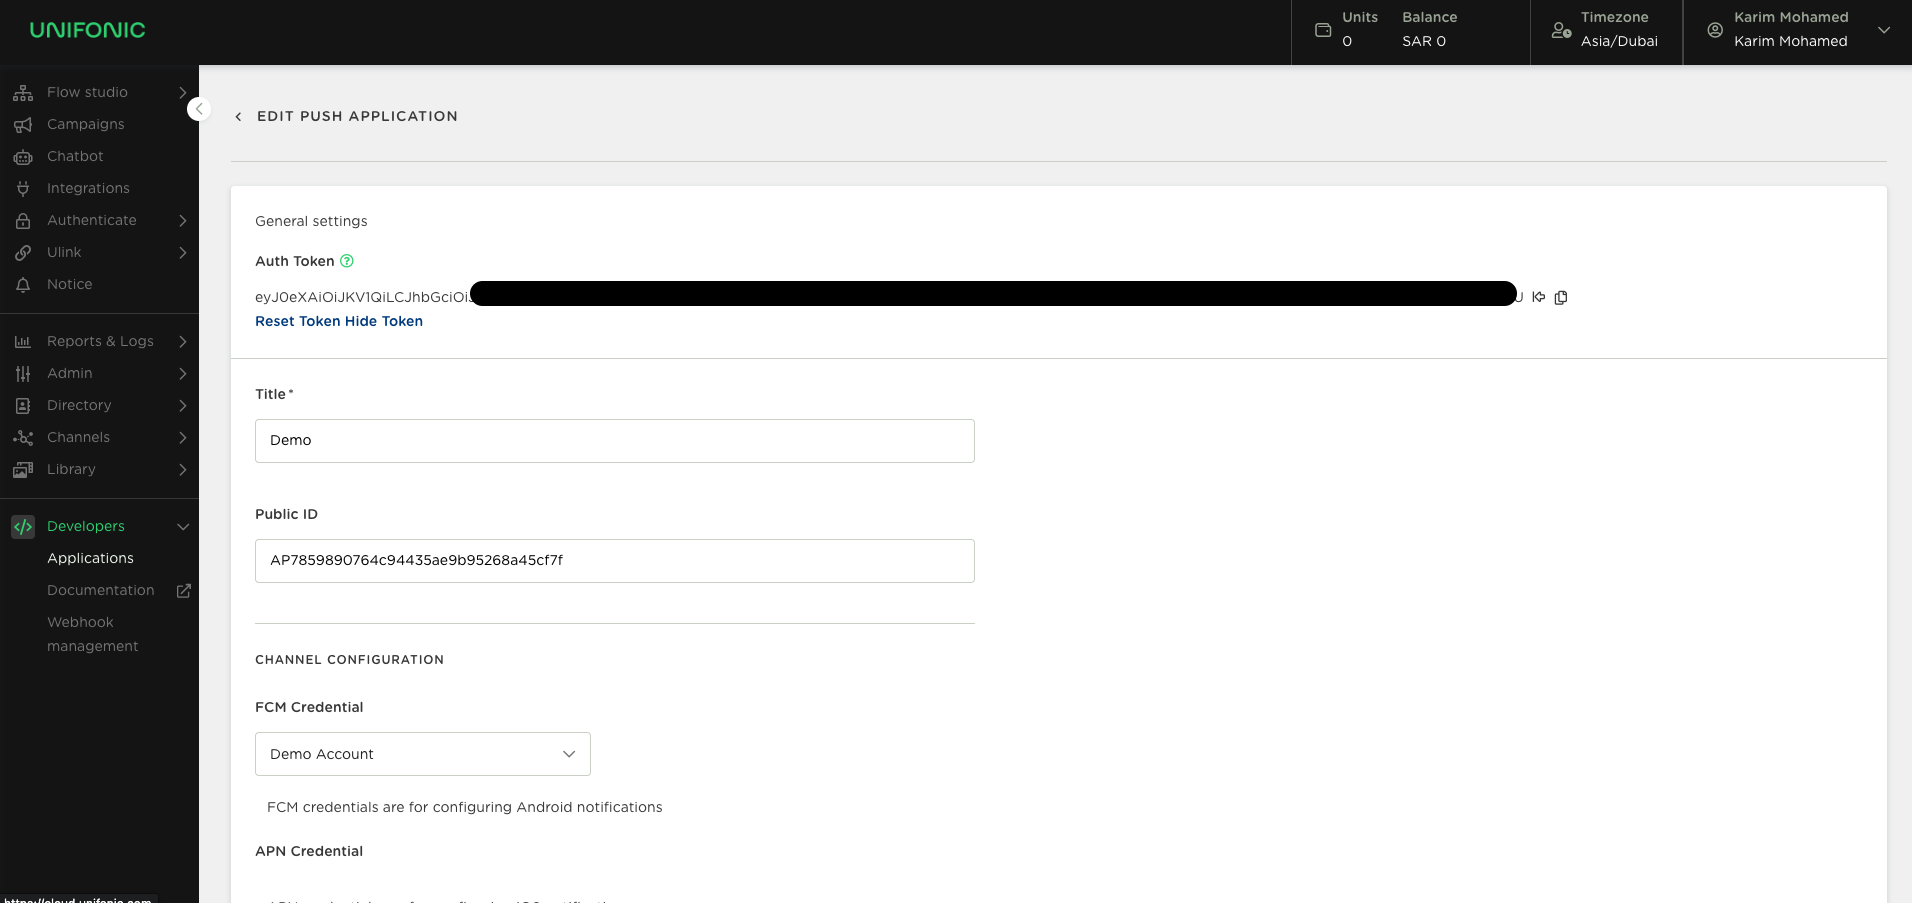Click the Flow studio sidebar icon
Image resolution: width=1912 pixels, height=903 pixels.
click(23, 93)
